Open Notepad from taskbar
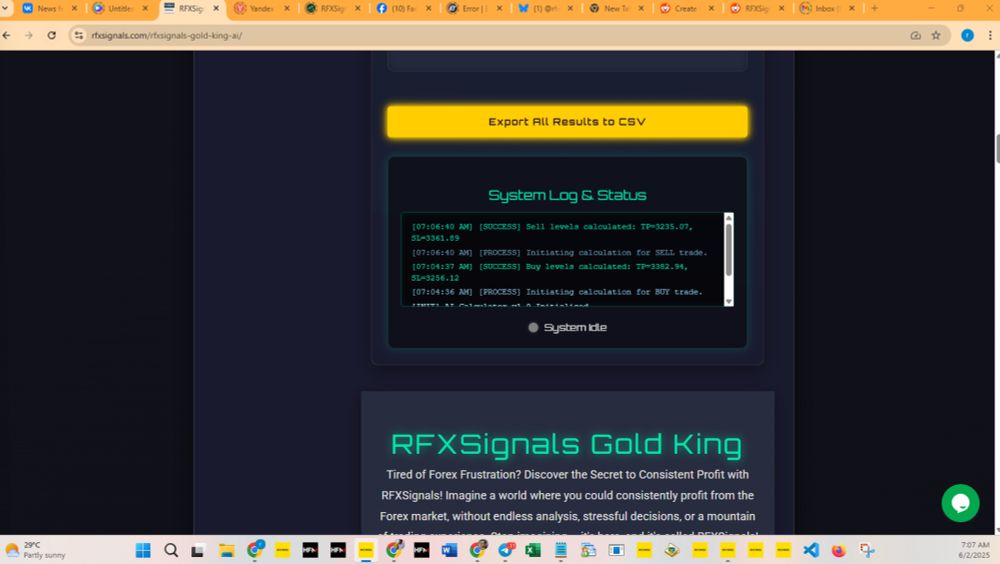This screenshot has height=564, width=1000. [x=561, y=550]
